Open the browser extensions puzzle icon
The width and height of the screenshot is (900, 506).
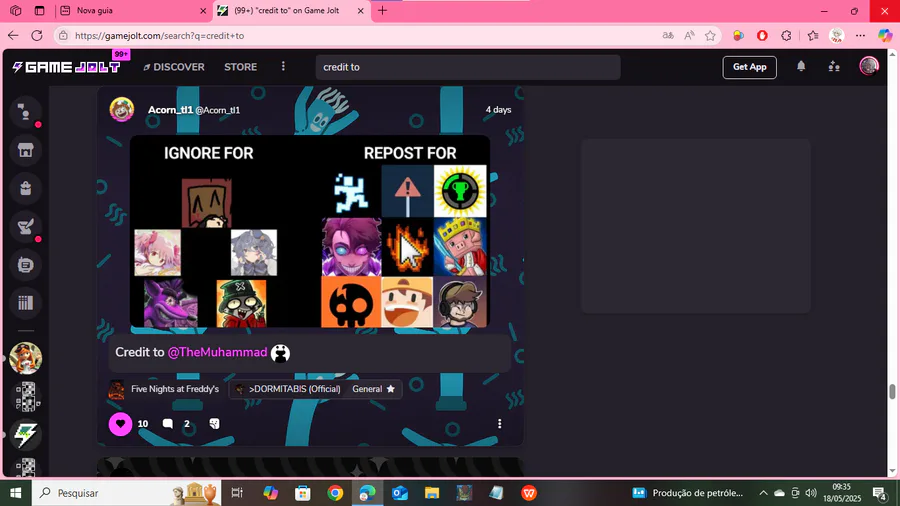[786, 36]
